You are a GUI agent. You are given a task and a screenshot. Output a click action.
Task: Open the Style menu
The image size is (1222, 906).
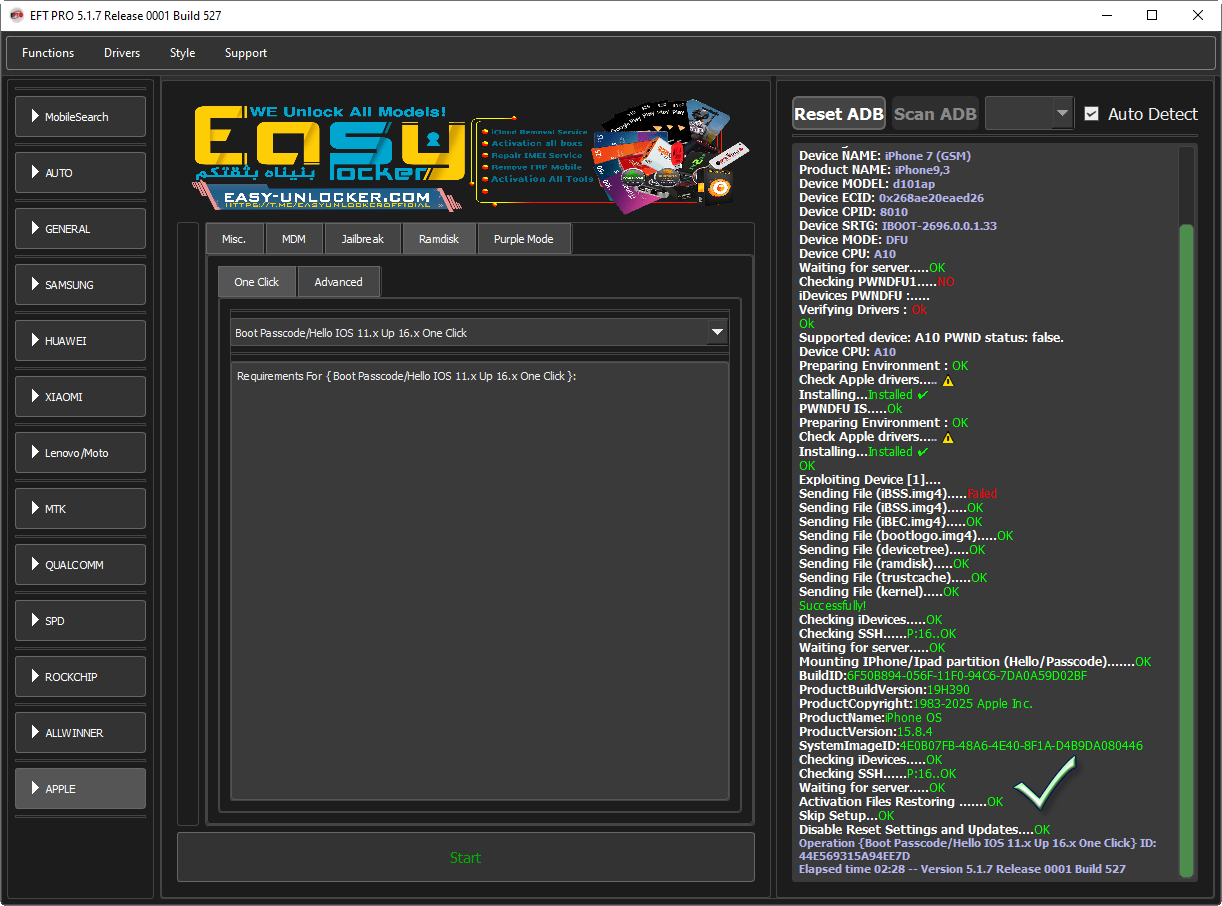(x=183, y=53)
